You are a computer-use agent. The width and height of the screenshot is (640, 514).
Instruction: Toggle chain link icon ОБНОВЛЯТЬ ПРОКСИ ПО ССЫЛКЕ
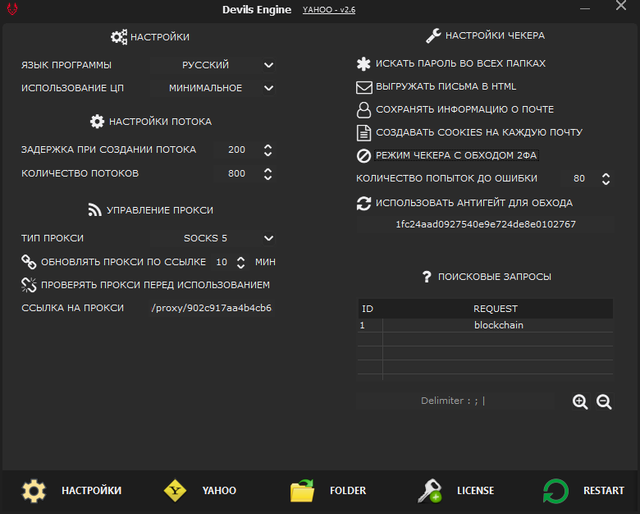(x=29, y=262)
